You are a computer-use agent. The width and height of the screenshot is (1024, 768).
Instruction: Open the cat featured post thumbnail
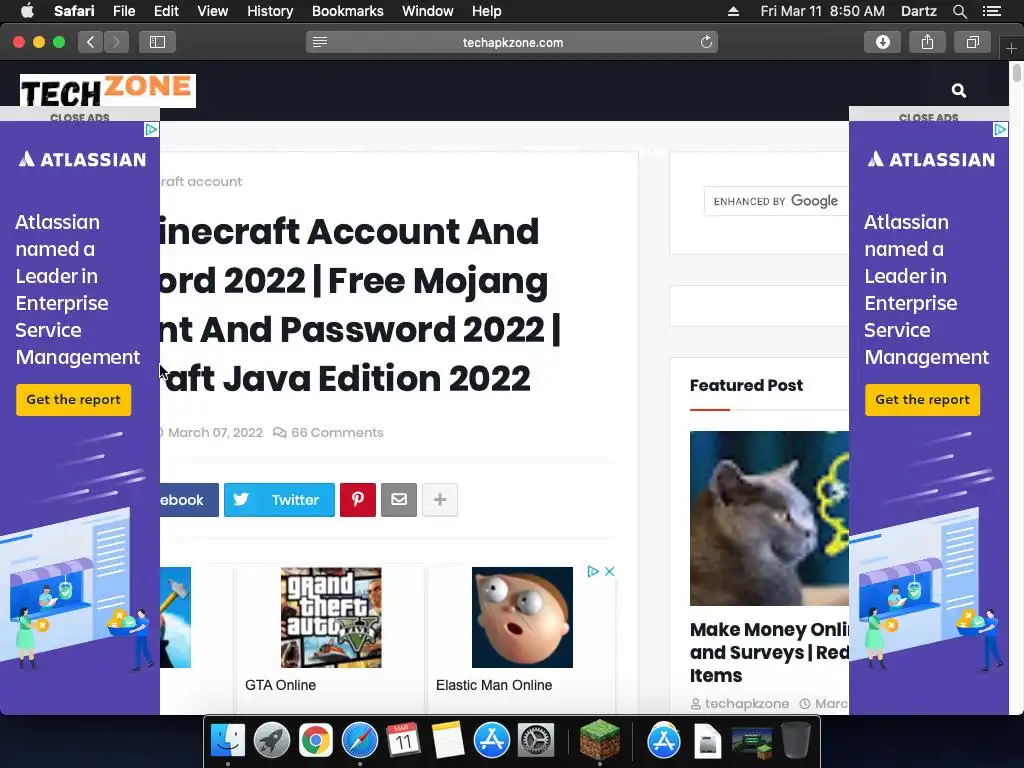[x=769, y=519]
